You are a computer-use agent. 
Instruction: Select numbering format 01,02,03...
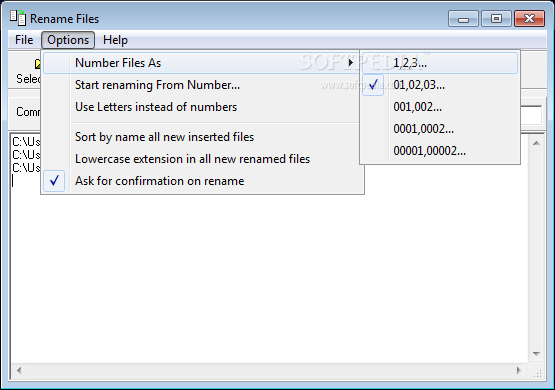tap(440, 85)
